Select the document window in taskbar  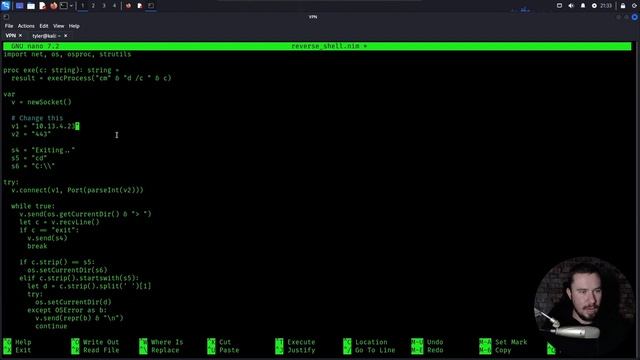click(x=140, y=6)
